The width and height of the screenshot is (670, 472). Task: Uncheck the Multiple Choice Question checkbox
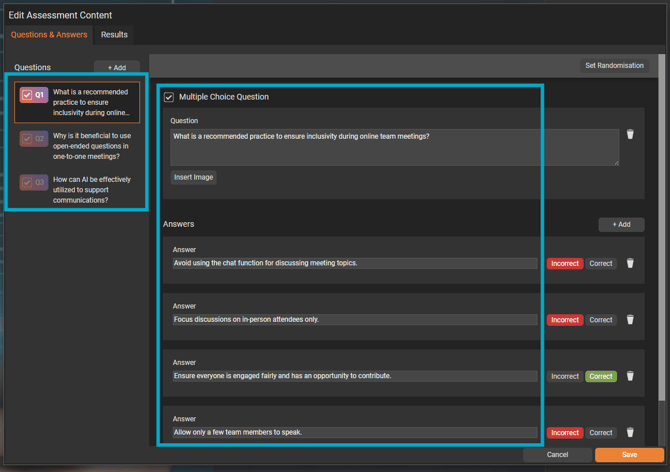[x=169, y=97]
